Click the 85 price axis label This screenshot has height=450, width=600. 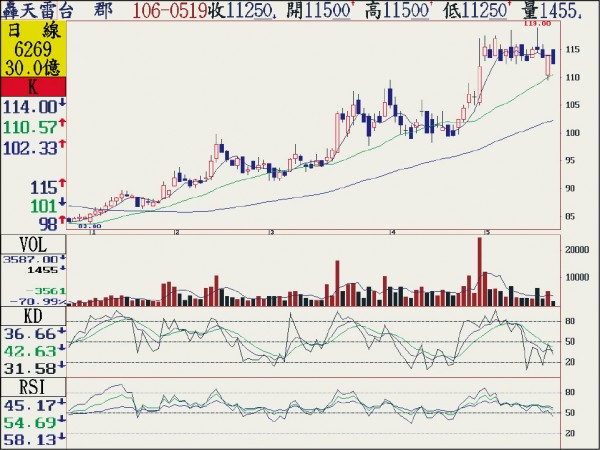[x=570, y=216]
